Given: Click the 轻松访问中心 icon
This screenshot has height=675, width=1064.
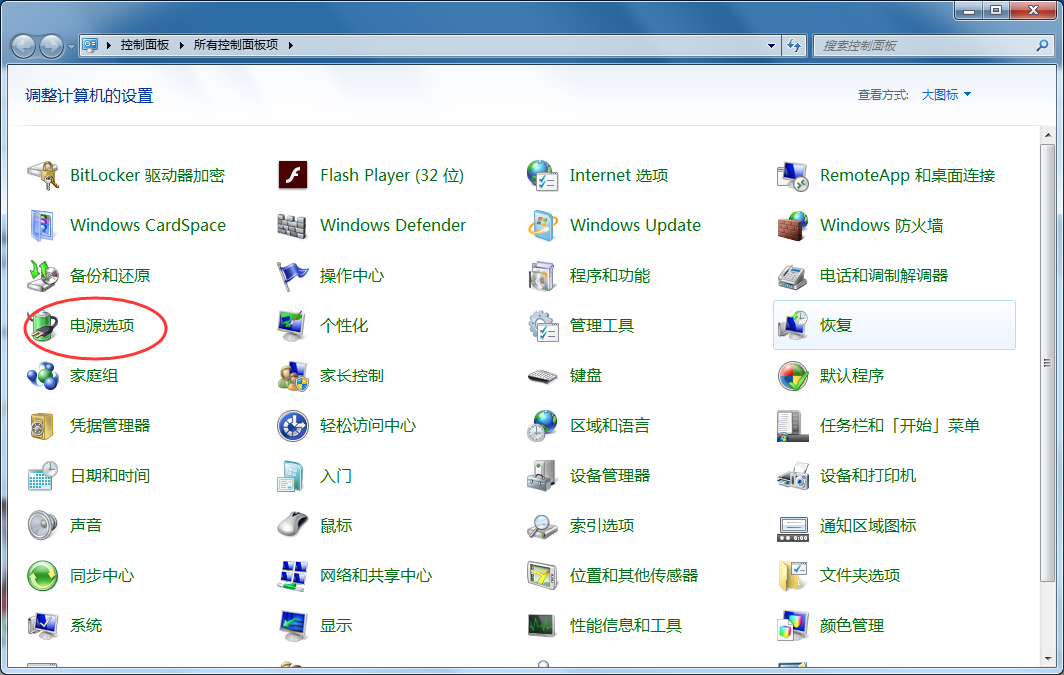Looking at the screenshot, I should 293,425.
